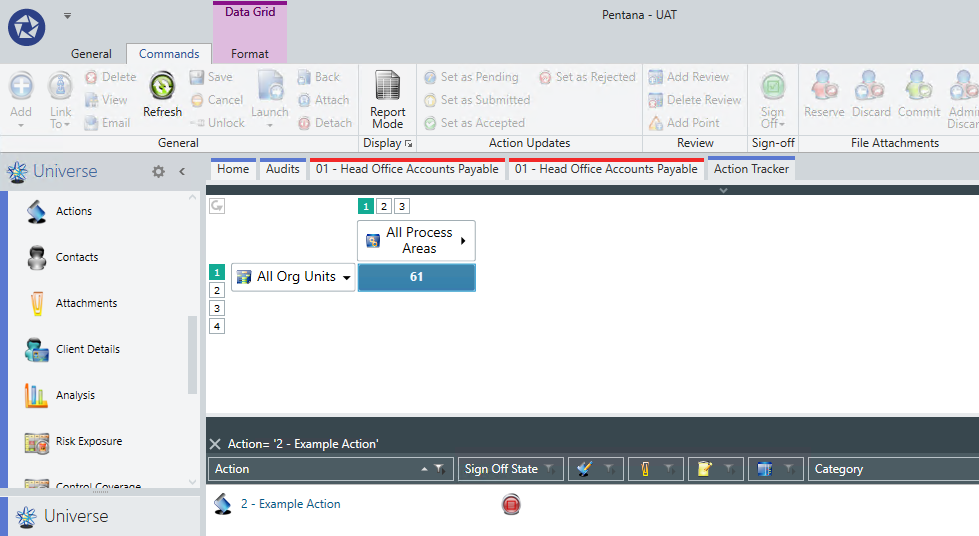This screenshot has width=979, height=536.
Task: Switch to the General ribbon tab
Action: pos(91,54)
